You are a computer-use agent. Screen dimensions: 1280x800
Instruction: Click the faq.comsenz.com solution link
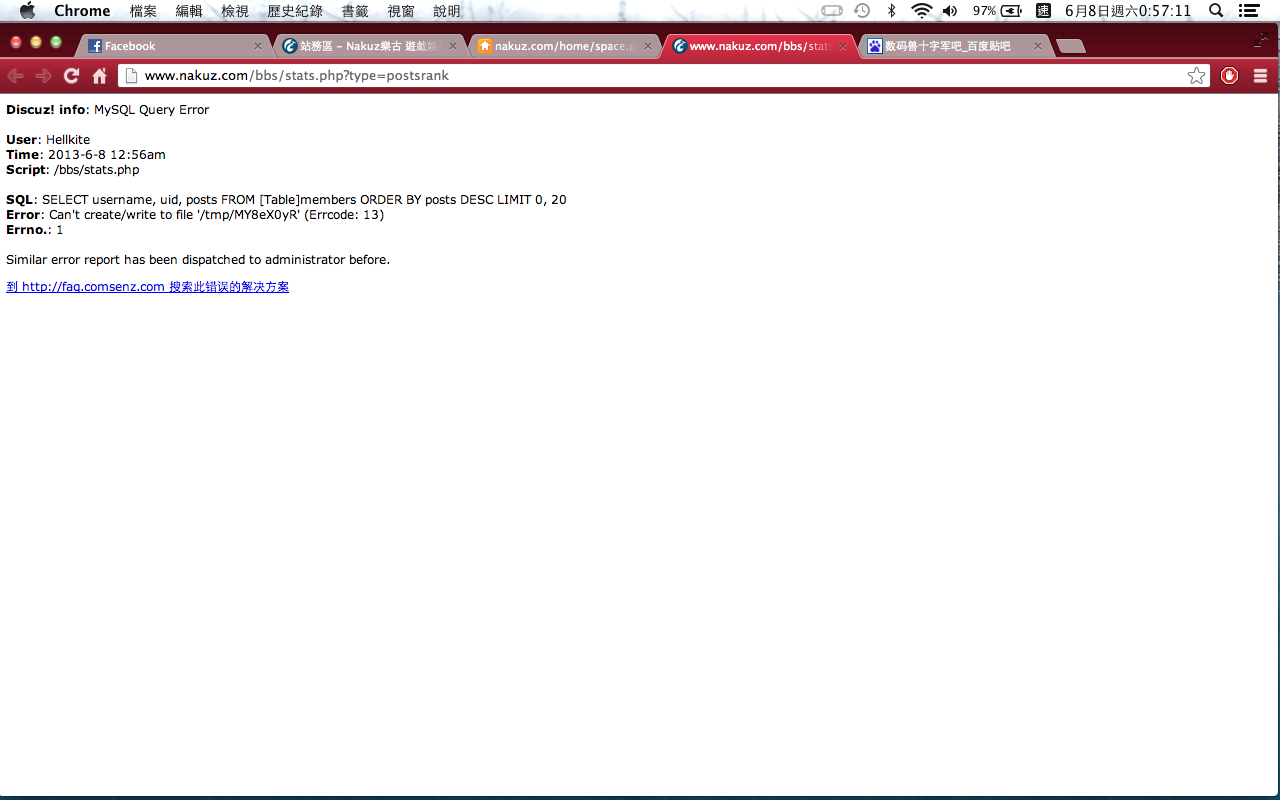point(147,287)
